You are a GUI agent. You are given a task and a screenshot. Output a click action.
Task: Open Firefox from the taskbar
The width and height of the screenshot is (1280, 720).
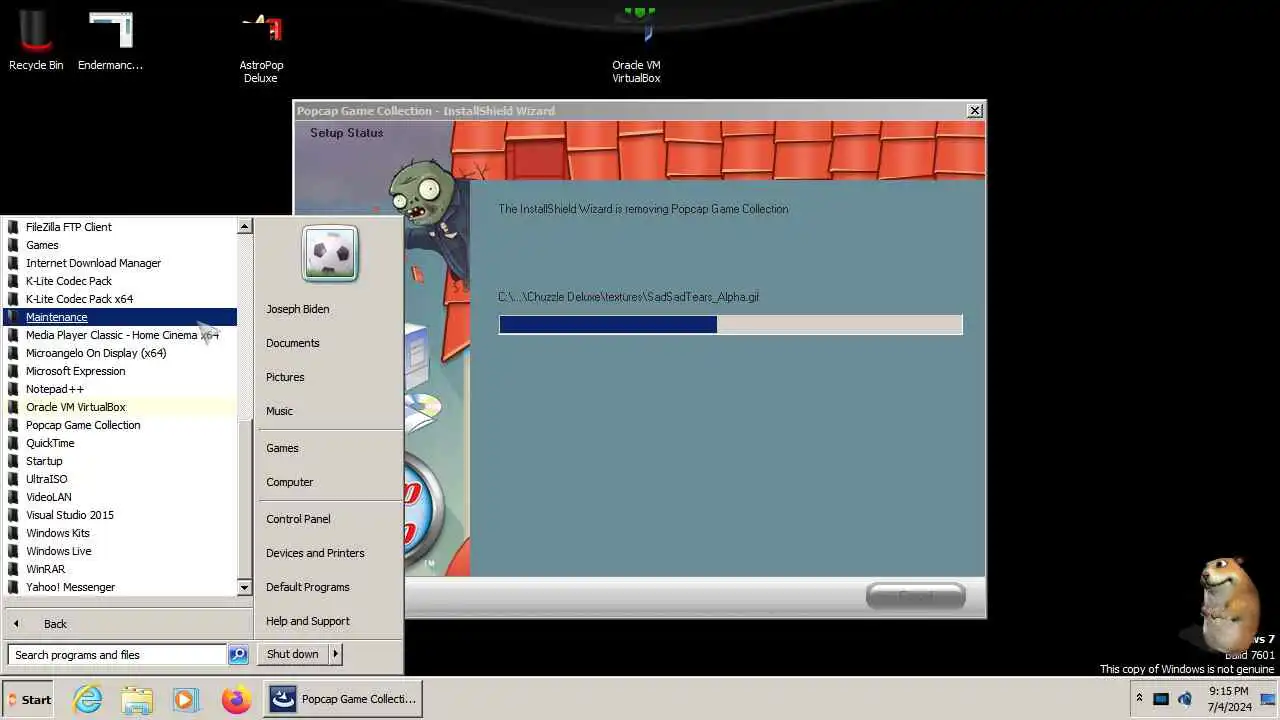236,699
